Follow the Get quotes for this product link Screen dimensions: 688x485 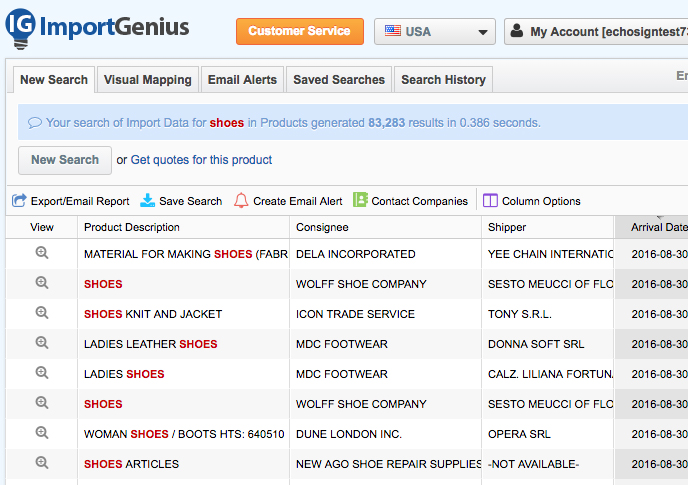[201, 160]
